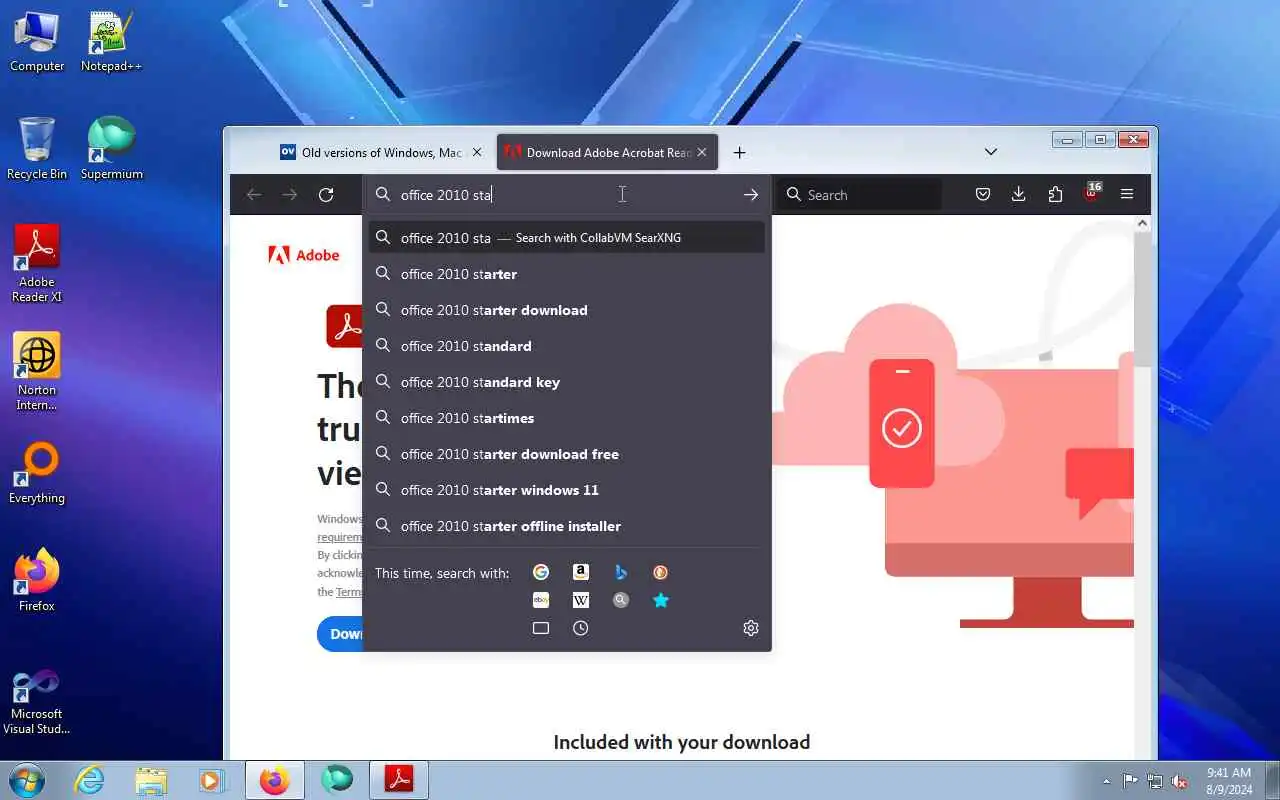Choose suggestion 'office 2010 standard key'

coord(567,382)
